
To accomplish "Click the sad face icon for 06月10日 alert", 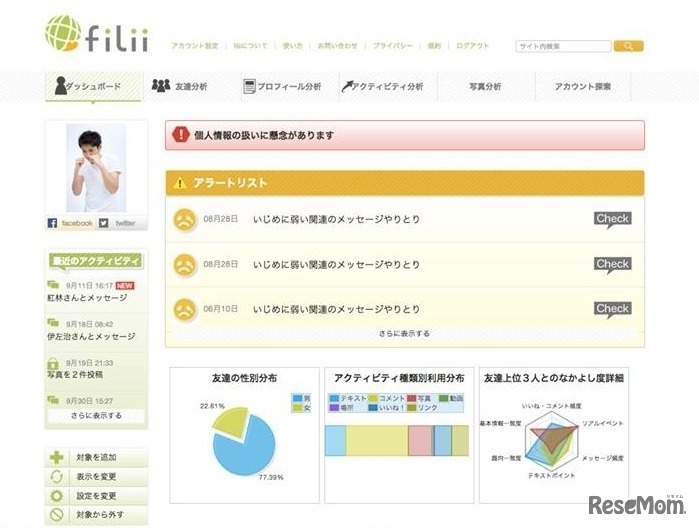I will coord(185,310).
